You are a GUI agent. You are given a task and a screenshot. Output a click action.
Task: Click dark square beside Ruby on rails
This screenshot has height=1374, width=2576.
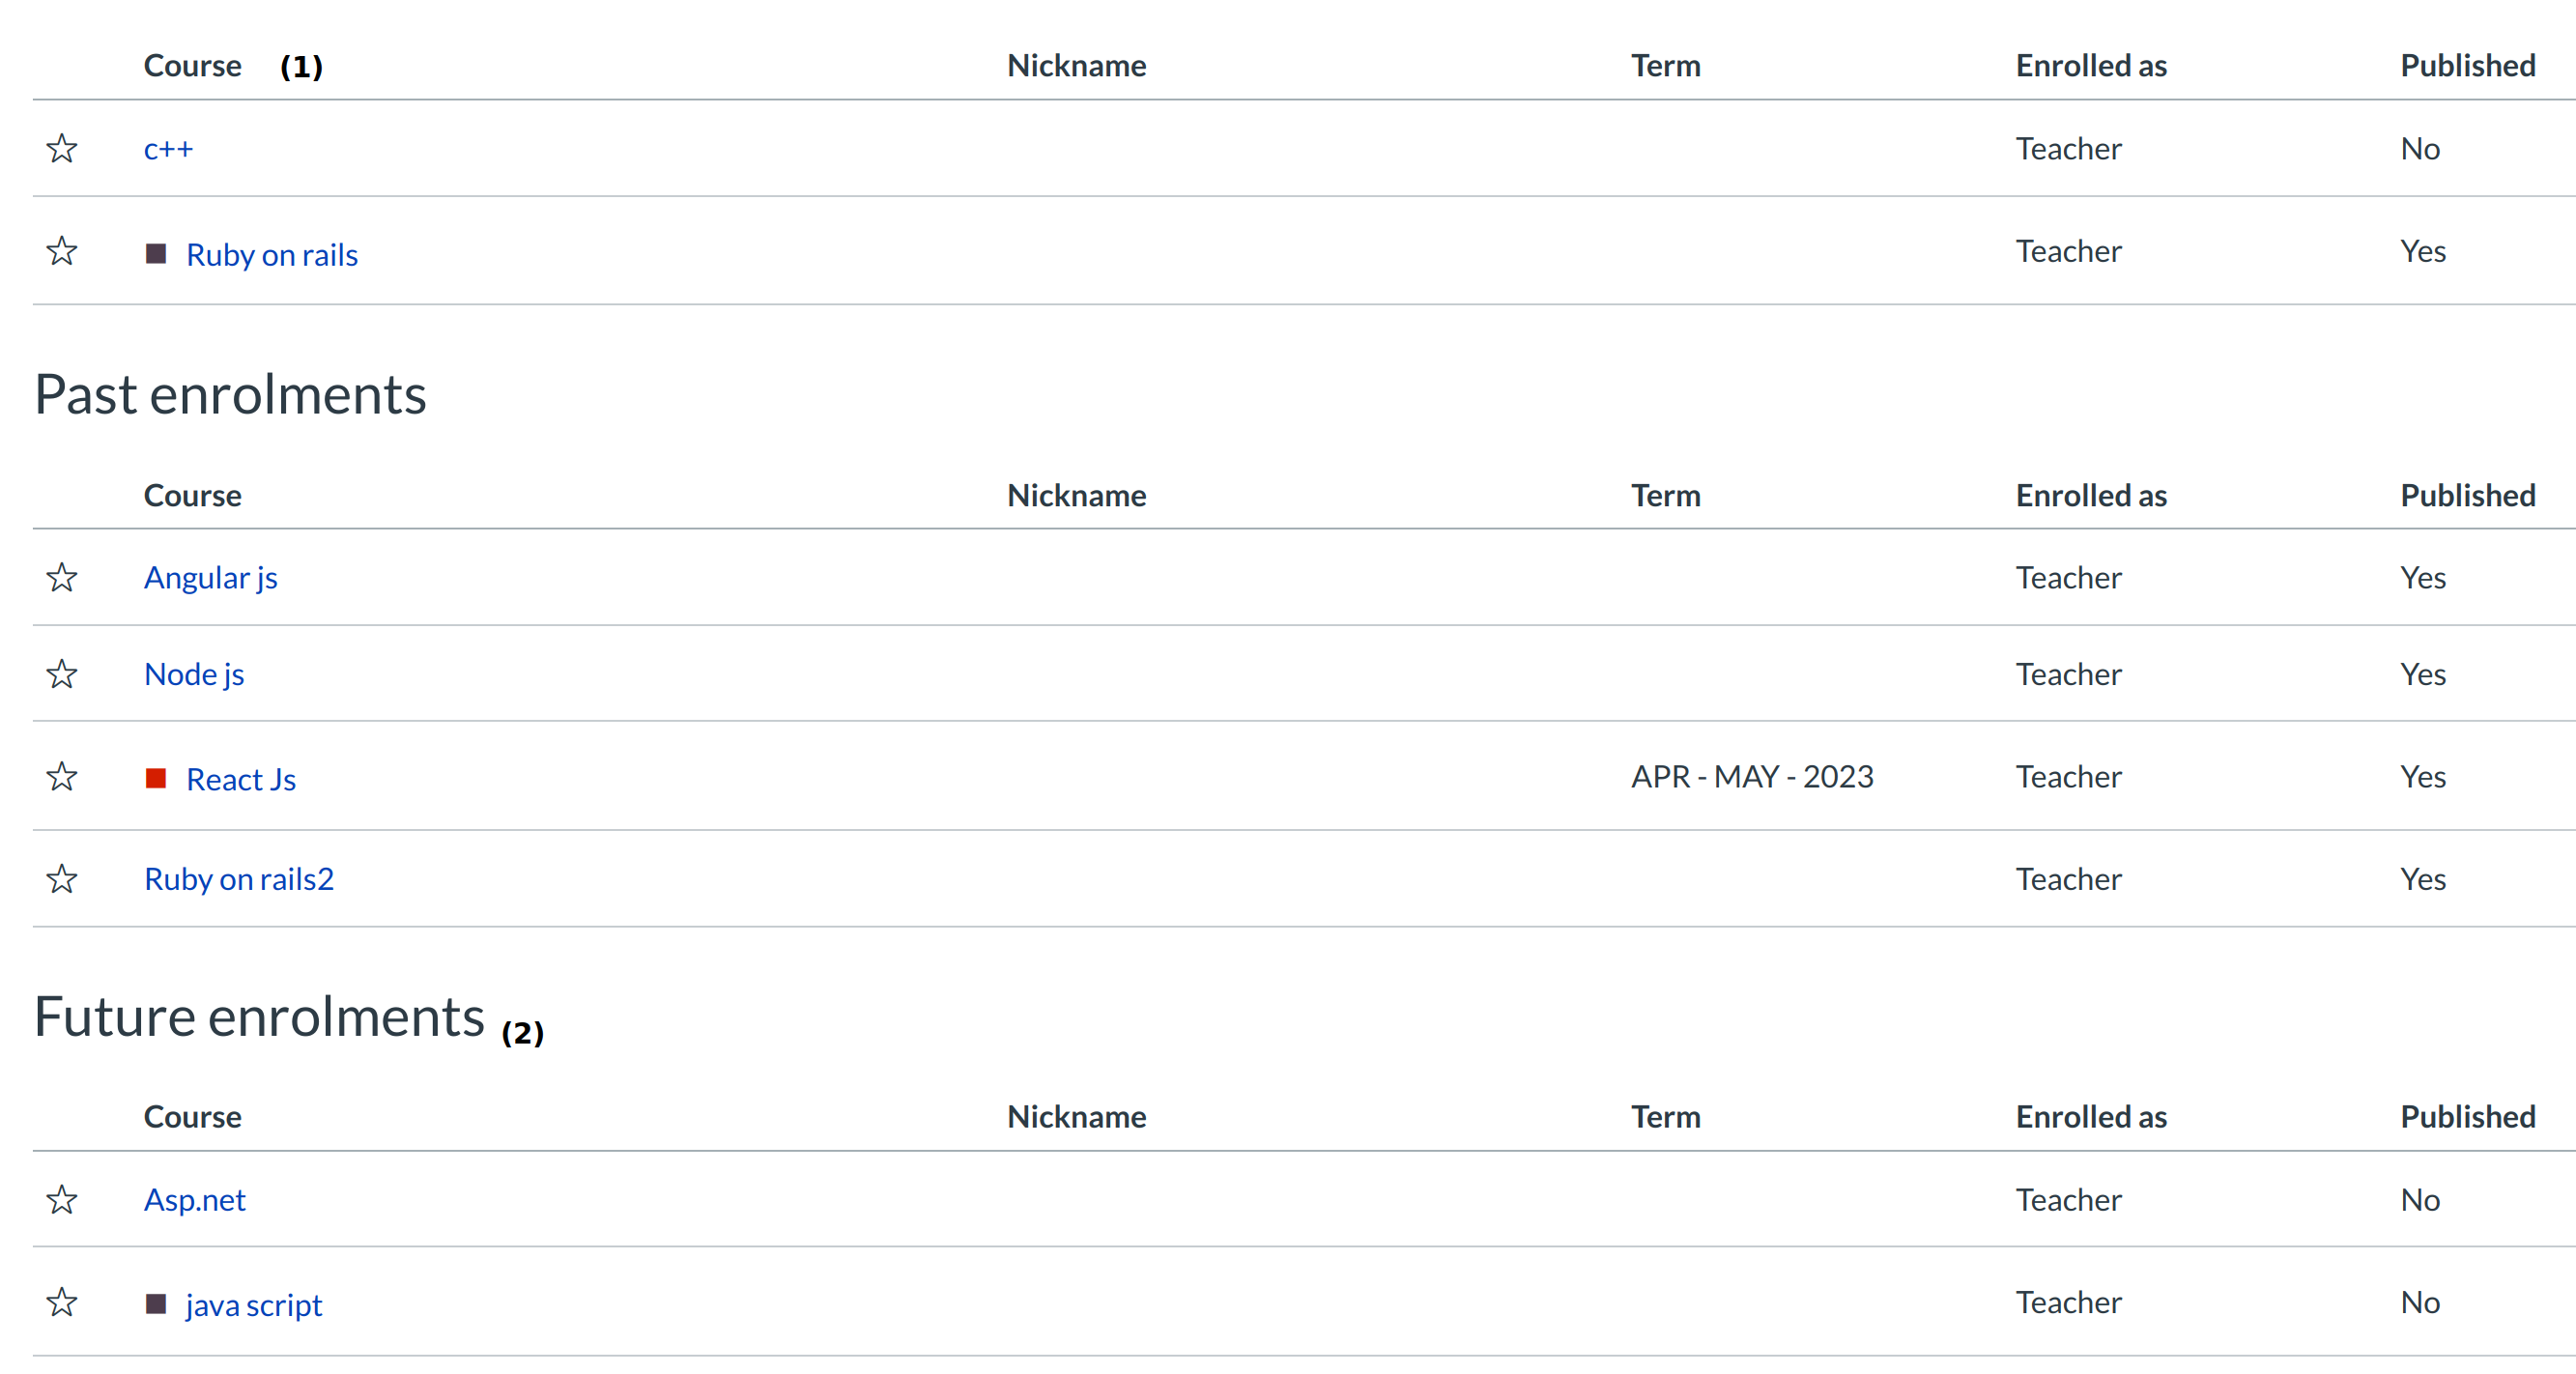pyautogui.click(x=156, y=254)
